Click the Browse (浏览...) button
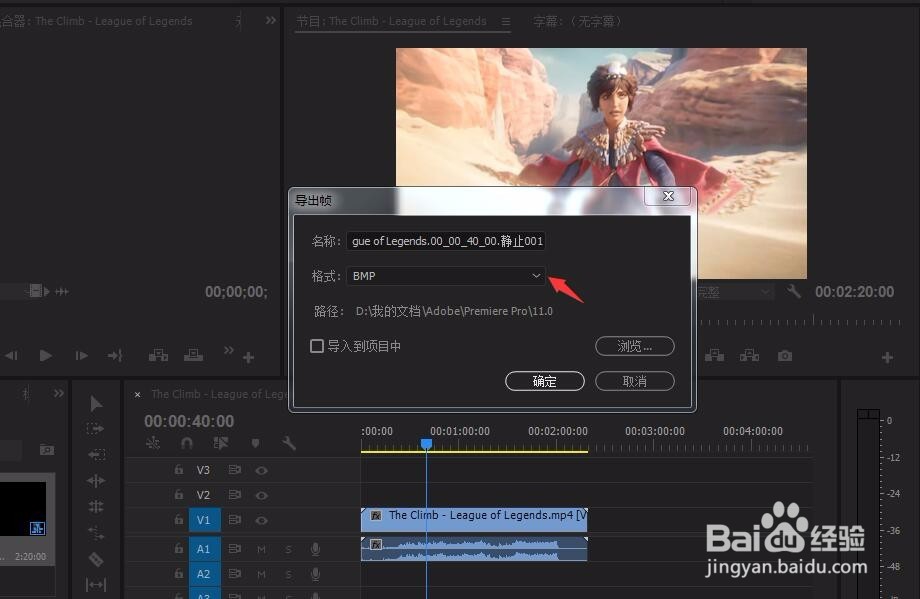The height and width of the screenshot is (599, 920). pyautogui.click(x=634, y=346)
